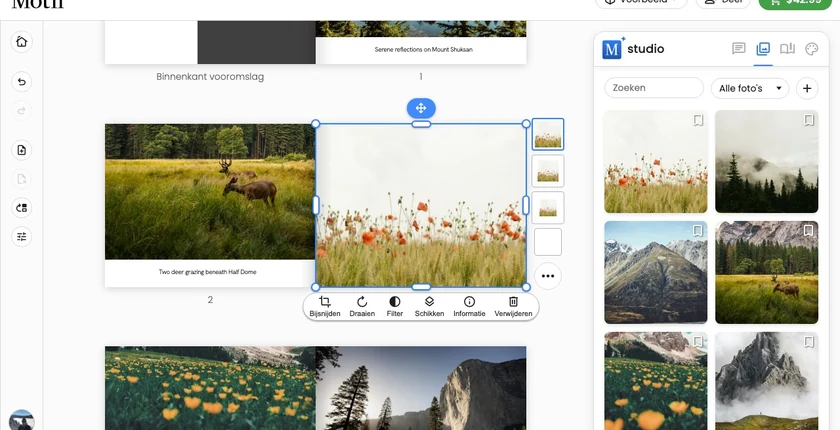This screenshot has width=840, height=430.
Task: Expand the Alle foto's dropdown
Action: pyautogui.click(x=750, y=88)
